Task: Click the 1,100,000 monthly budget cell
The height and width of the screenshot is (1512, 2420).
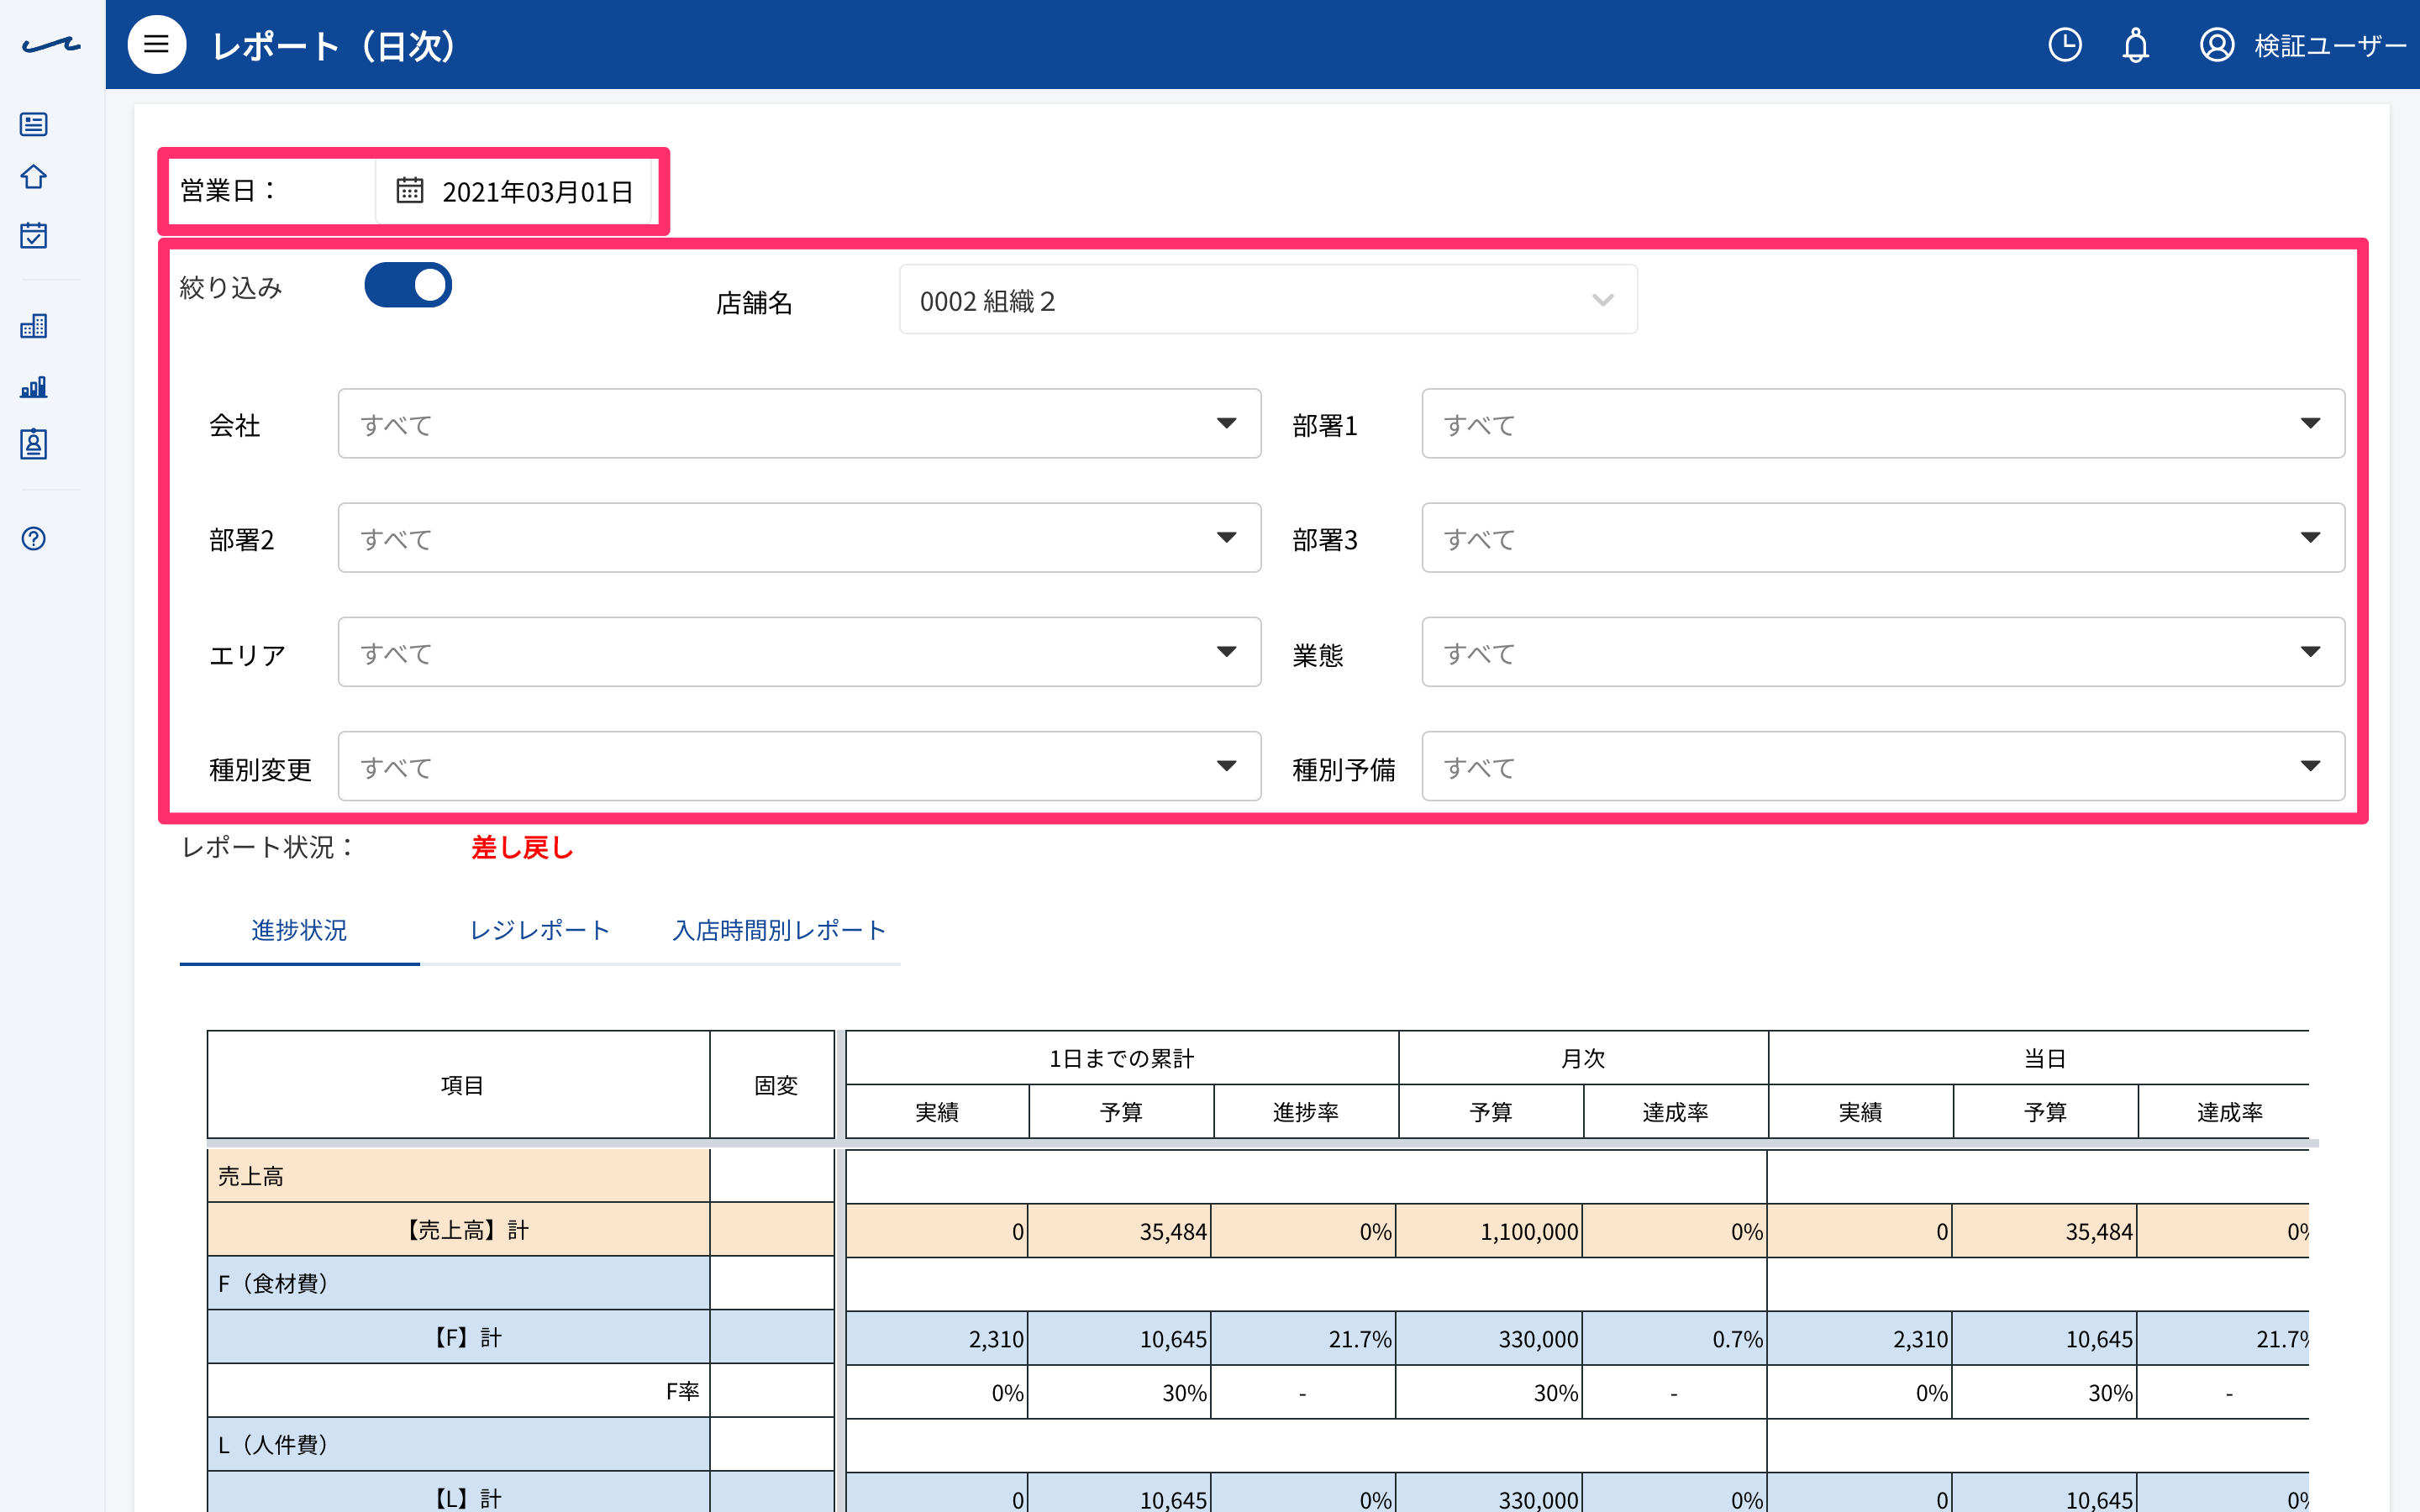Action: 1489,1231
